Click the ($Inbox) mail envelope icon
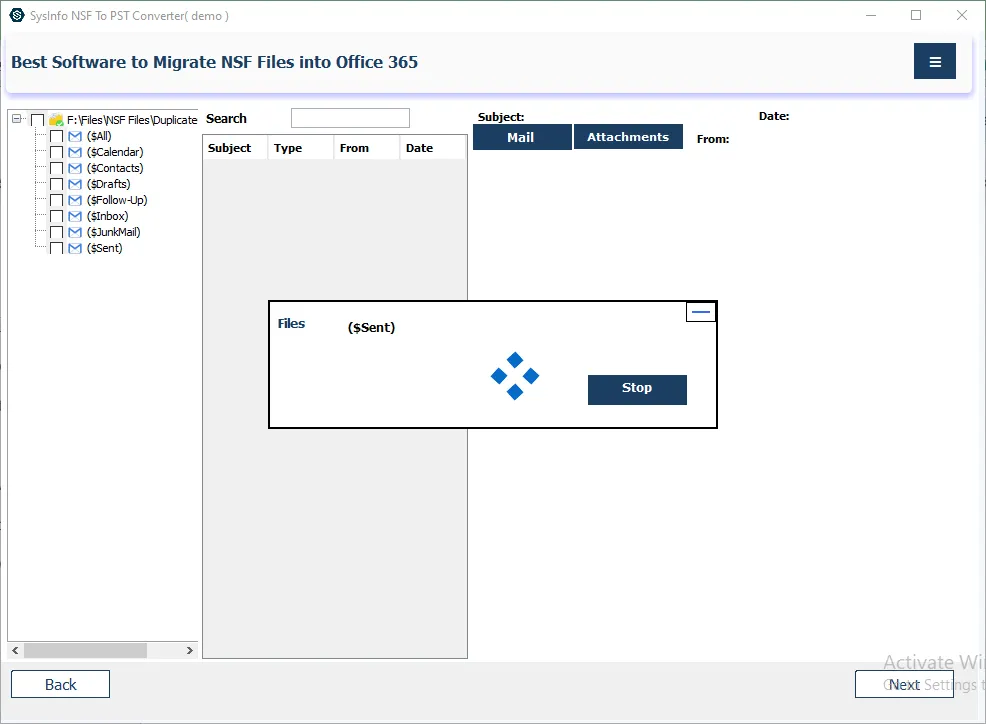The width and height of the screenshot is (986, 724). [x=75, y=216]
